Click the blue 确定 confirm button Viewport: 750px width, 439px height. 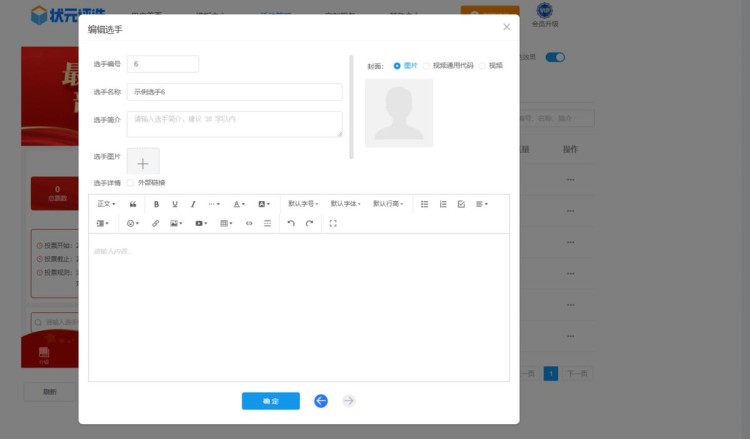click(x=270, y=401)
